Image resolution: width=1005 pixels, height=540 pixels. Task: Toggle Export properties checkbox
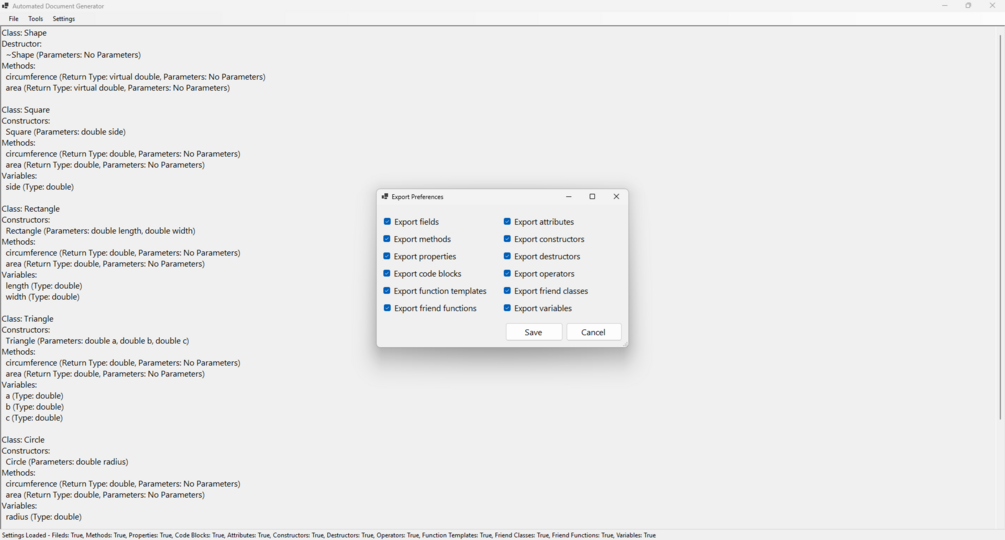(x=387, y=256)
